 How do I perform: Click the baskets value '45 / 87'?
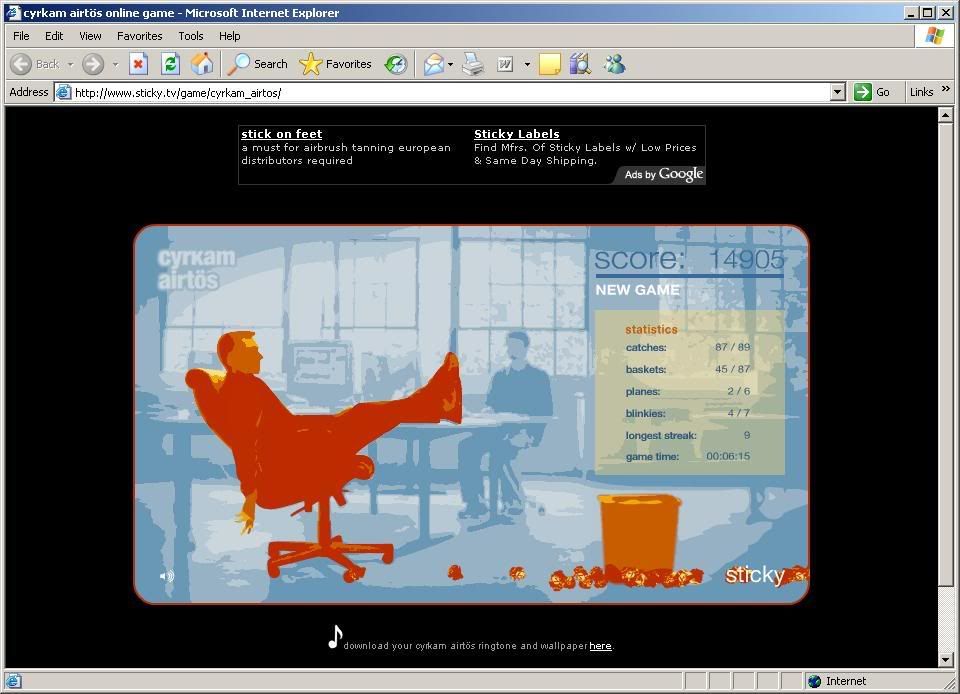coord(732,369)
